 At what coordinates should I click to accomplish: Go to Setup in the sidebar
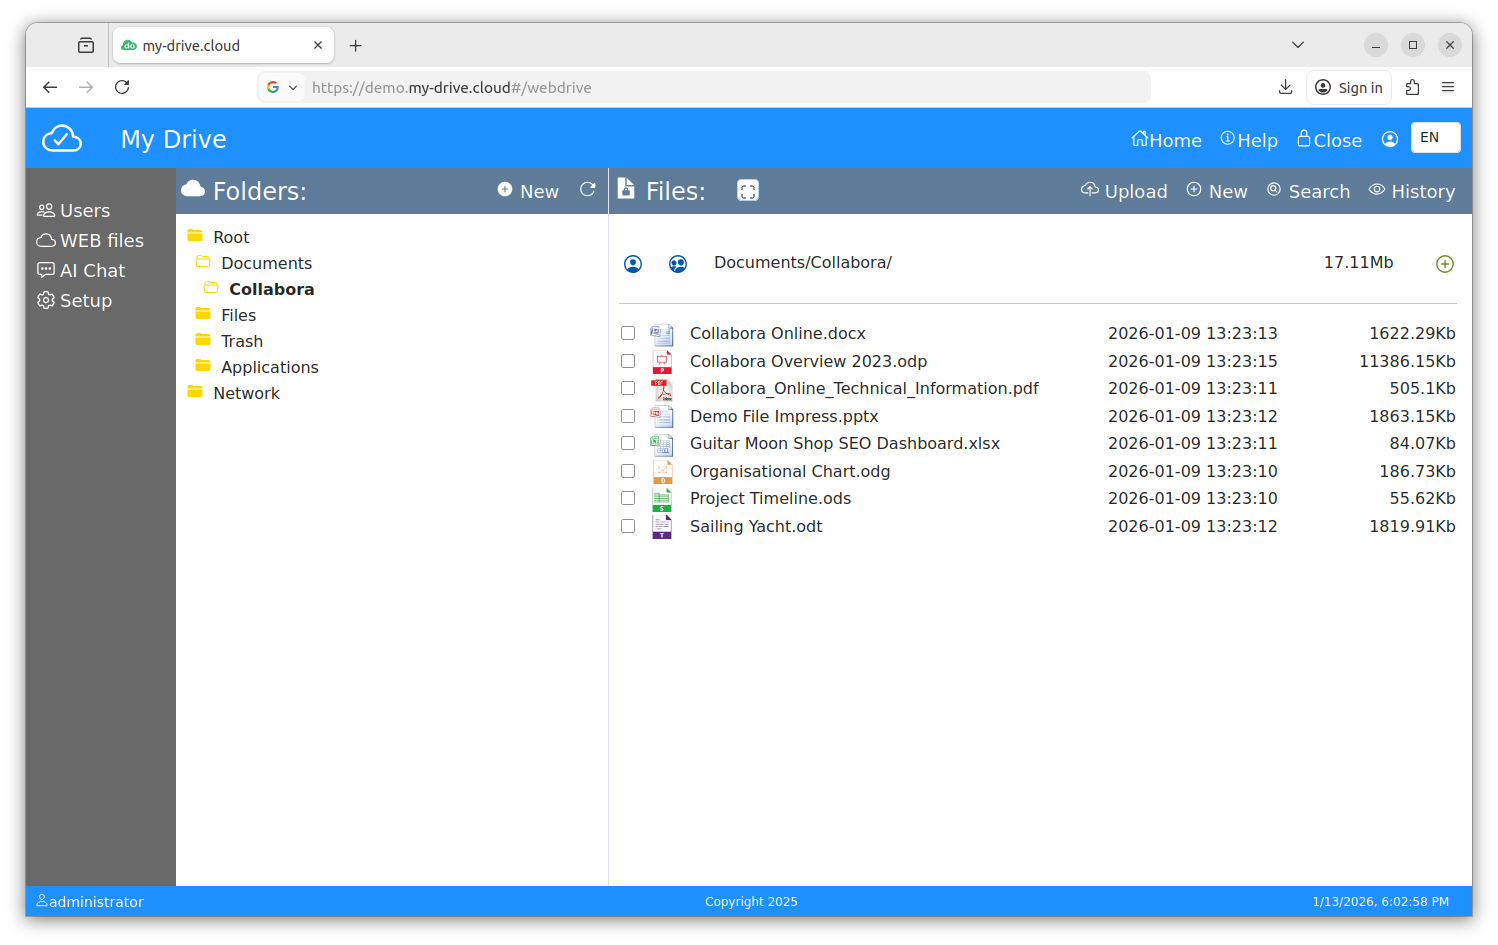click(85, 301)
